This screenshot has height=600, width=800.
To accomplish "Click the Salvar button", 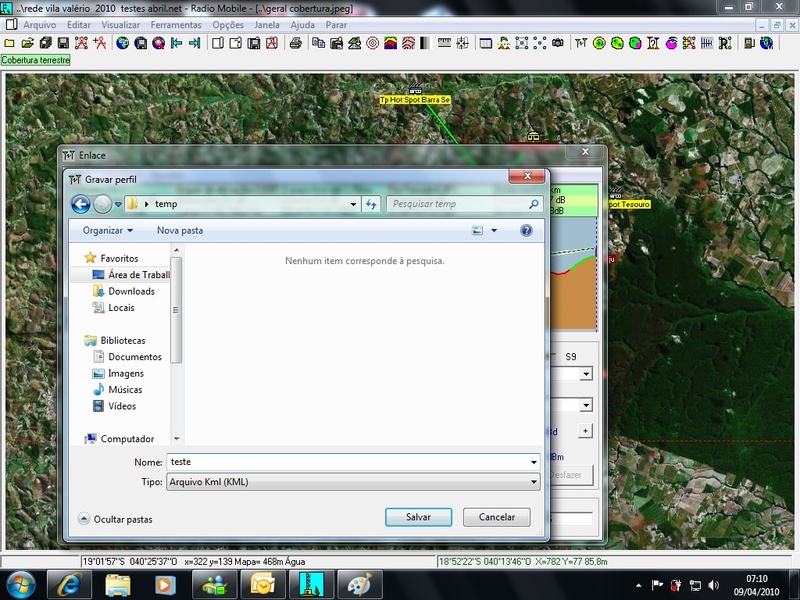I will pyautogui.click(x=418, y=517).
